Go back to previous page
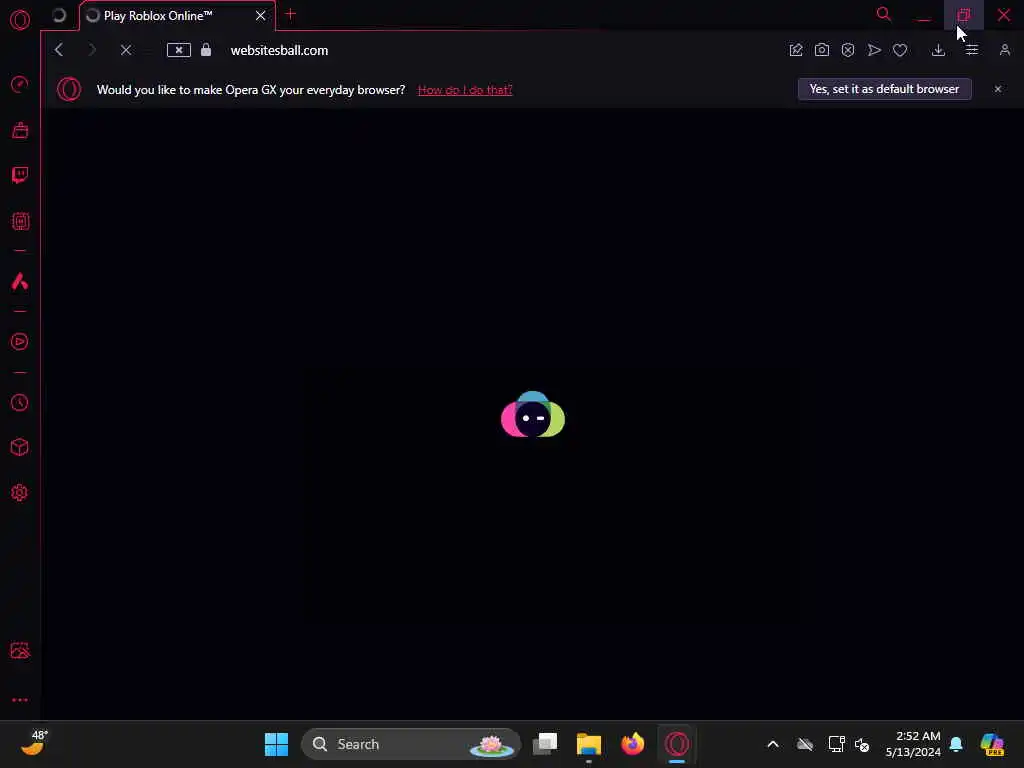 coord(59,50)
